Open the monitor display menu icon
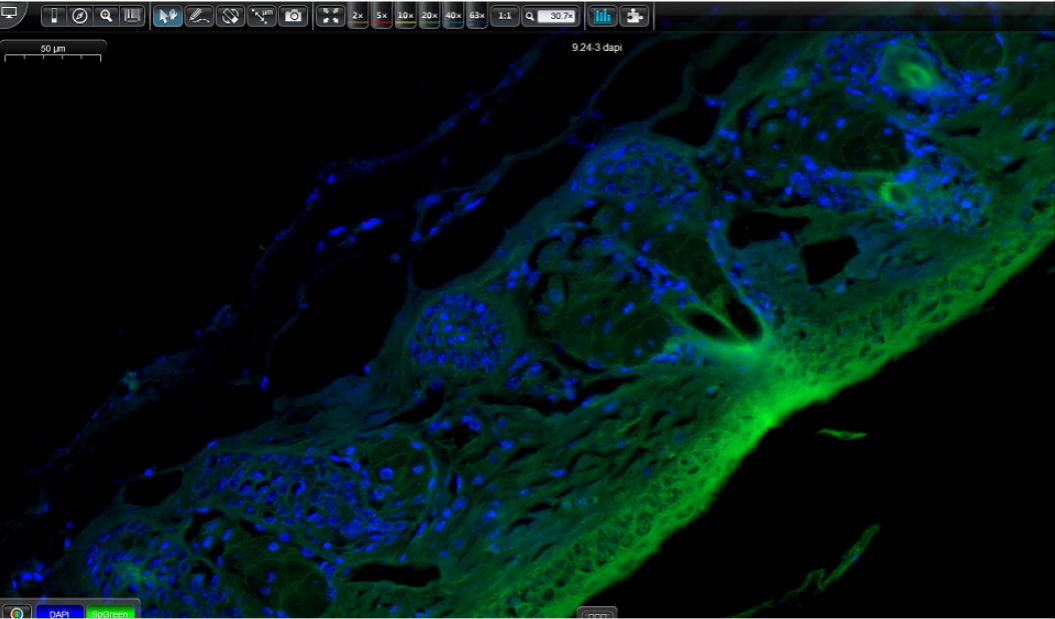 [10, 15]
